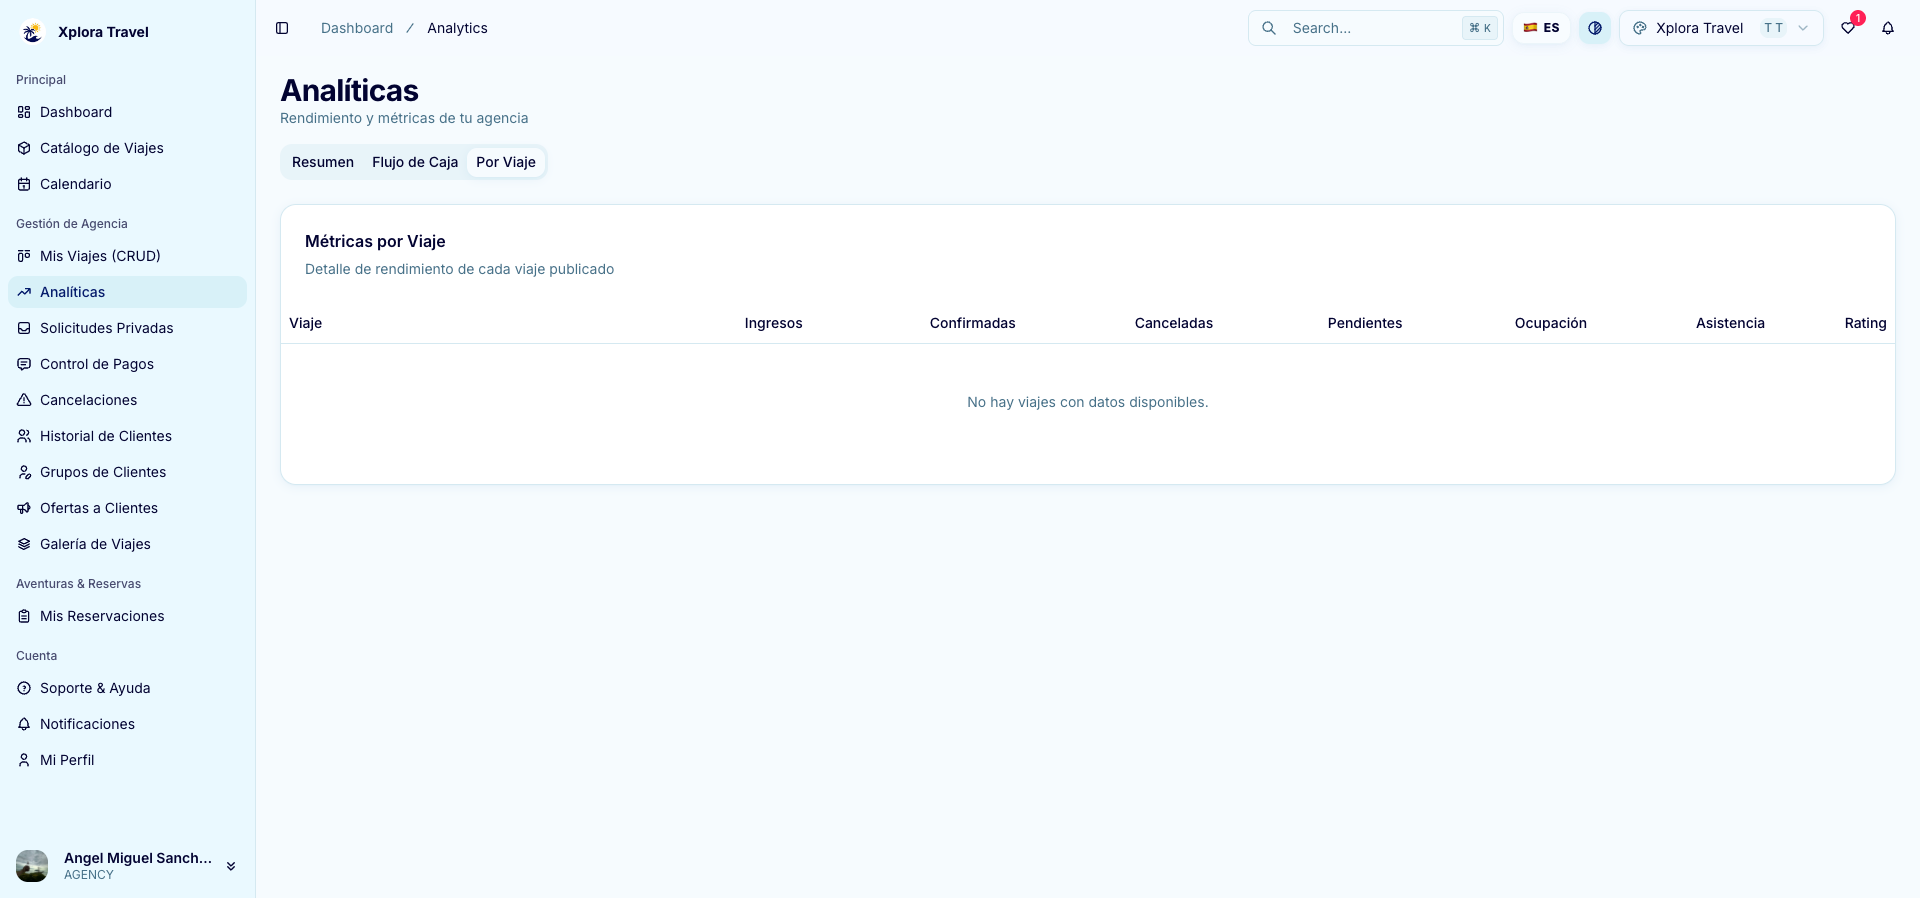
Task: Click the search magnifier icon
Action: 1269,28
